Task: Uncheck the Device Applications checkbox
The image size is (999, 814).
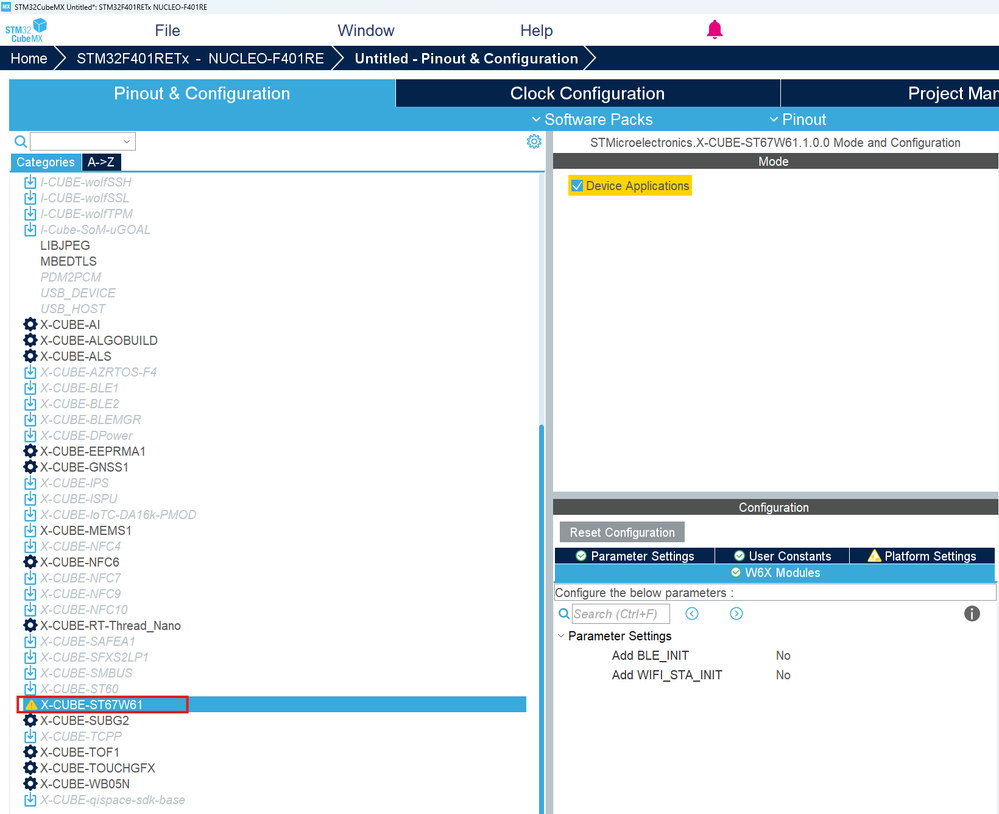Action: [577, 186]
